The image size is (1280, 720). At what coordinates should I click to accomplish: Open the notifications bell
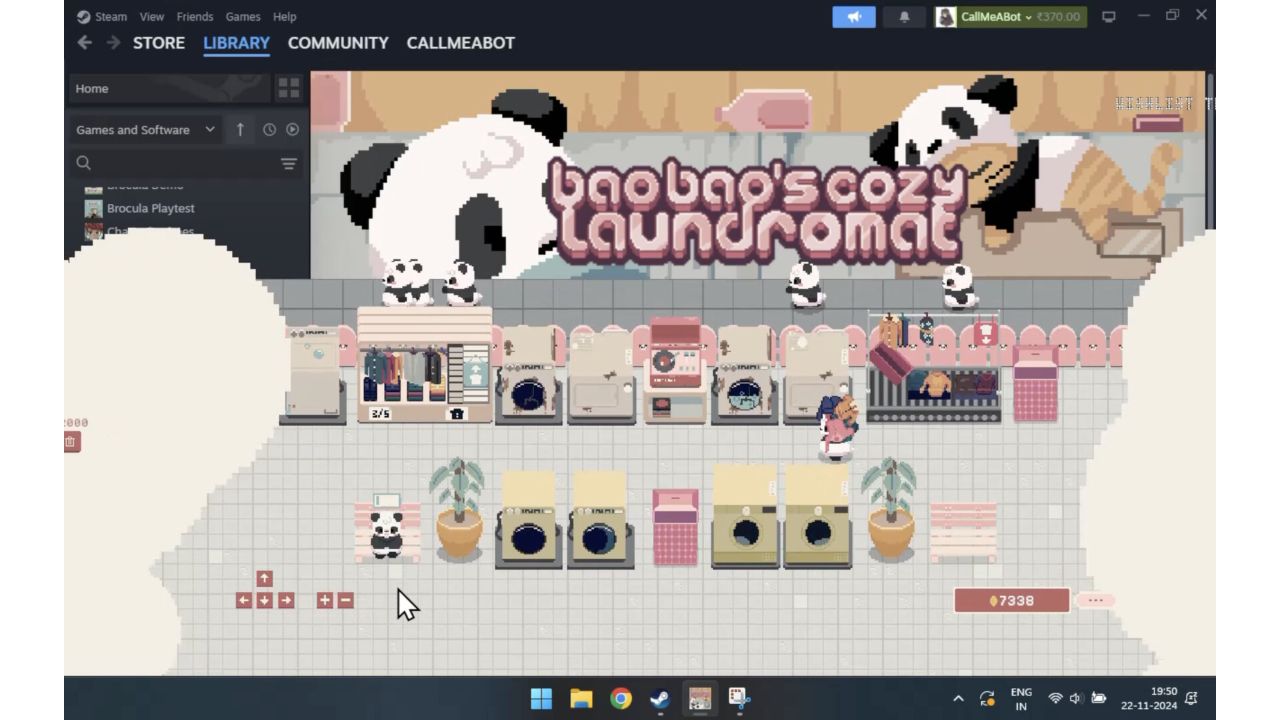pyautogui.click(x=904, y=17)
